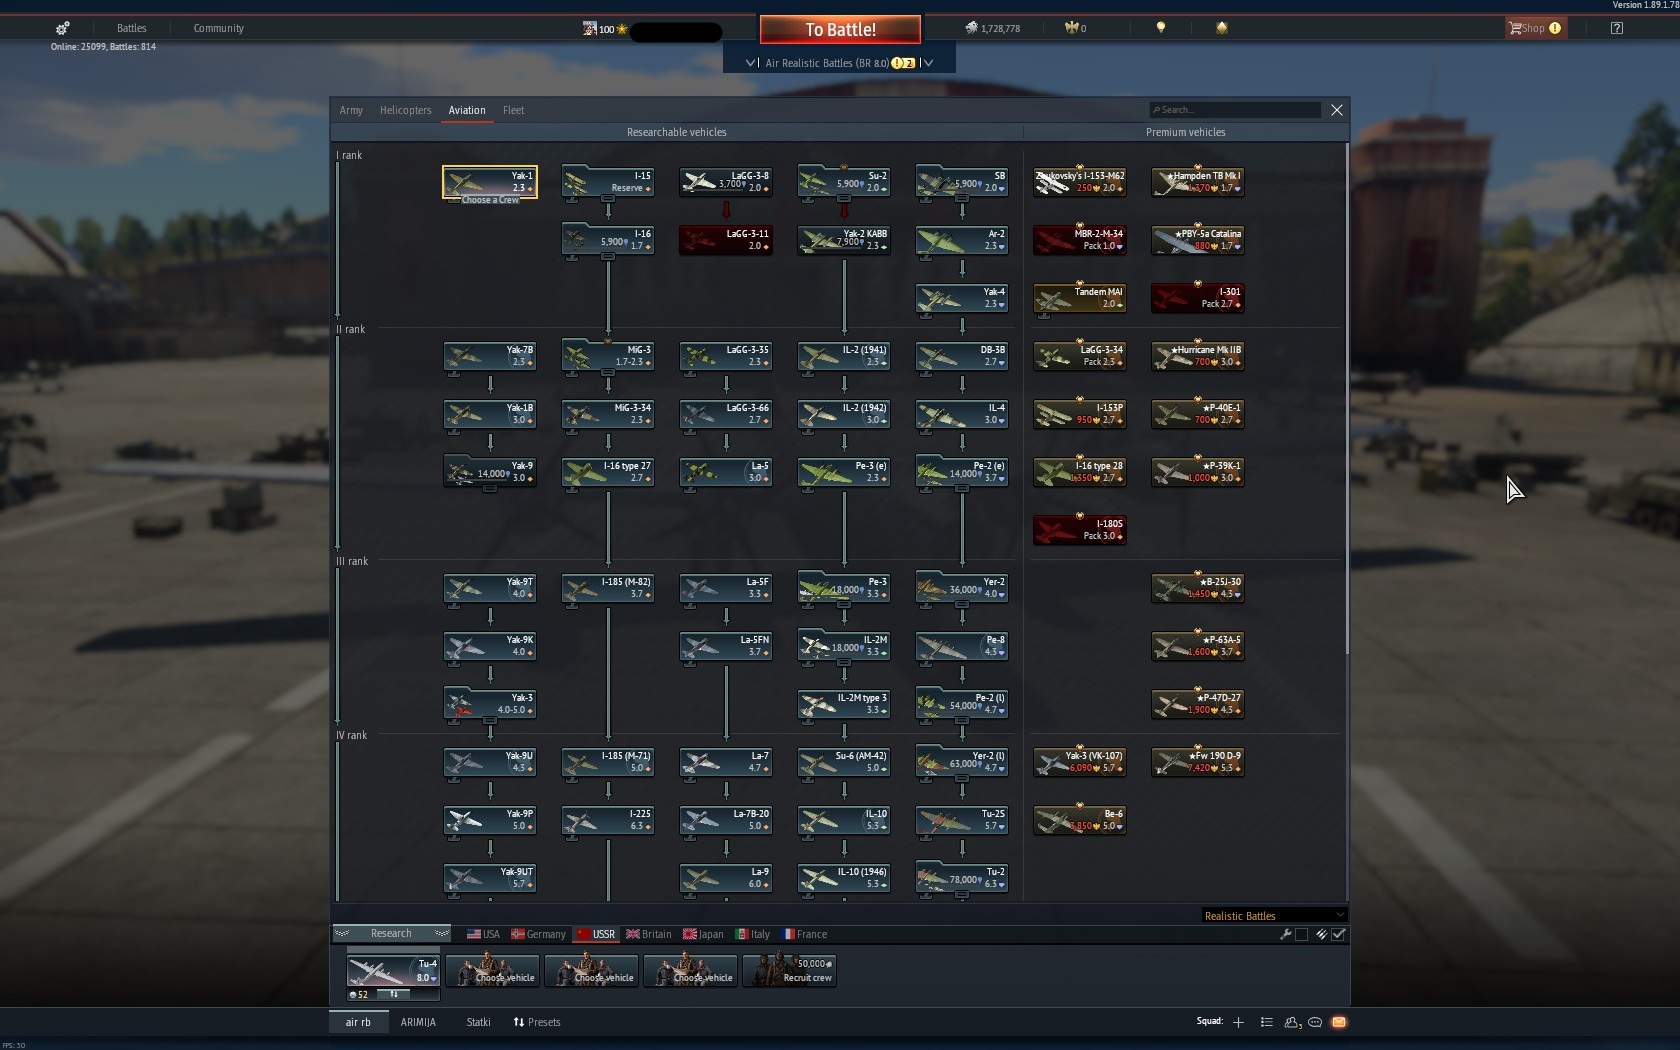Switch to the Fleet tab

click(x=513, y=110)
